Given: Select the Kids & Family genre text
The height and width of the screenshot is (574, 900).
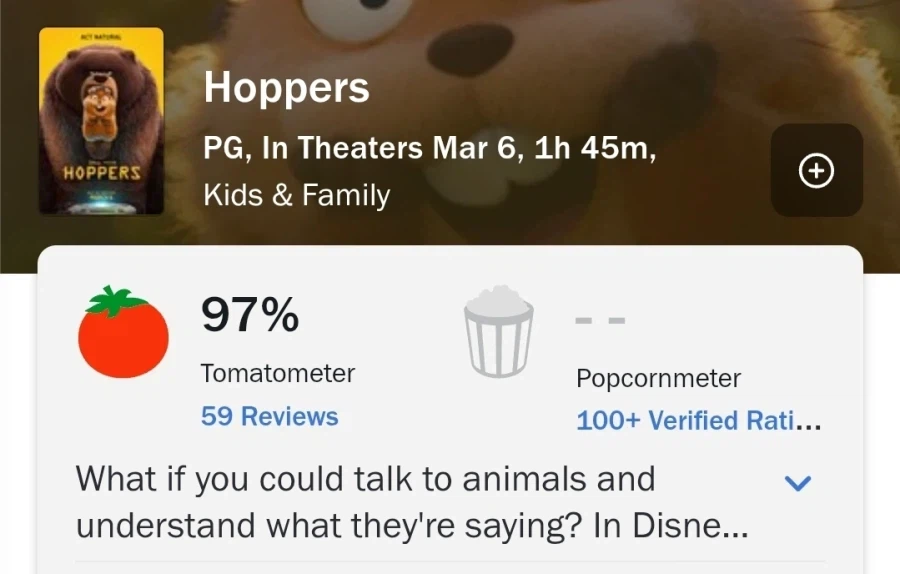Looking at the screenshot, I should [296, 195].
